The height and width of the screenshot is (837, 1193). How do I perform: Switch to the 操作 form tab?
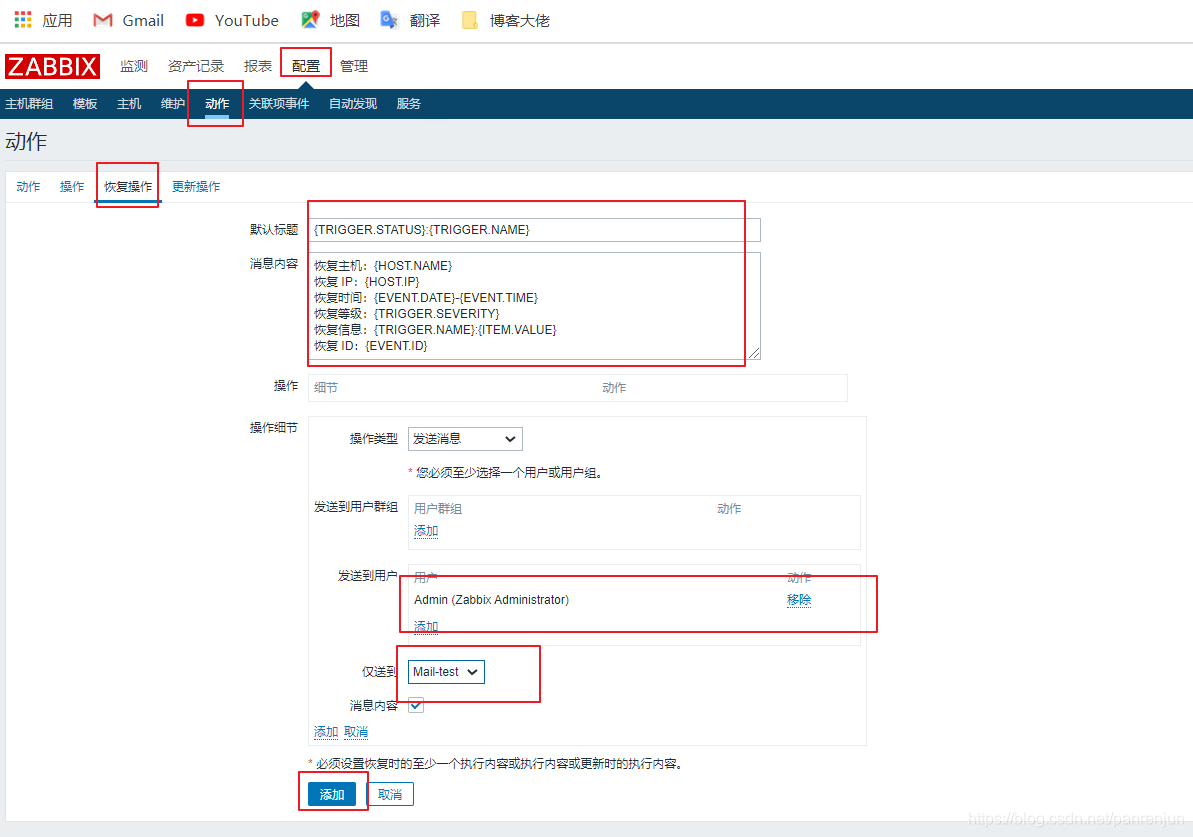(72, 186)
